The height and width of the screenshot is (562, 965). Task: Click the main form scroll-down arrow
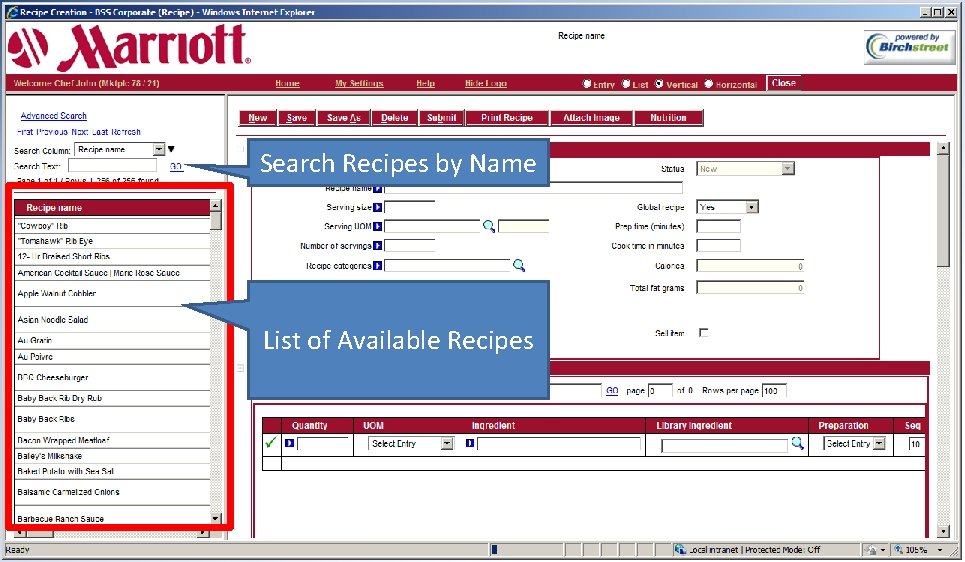(x=943, y=531)
